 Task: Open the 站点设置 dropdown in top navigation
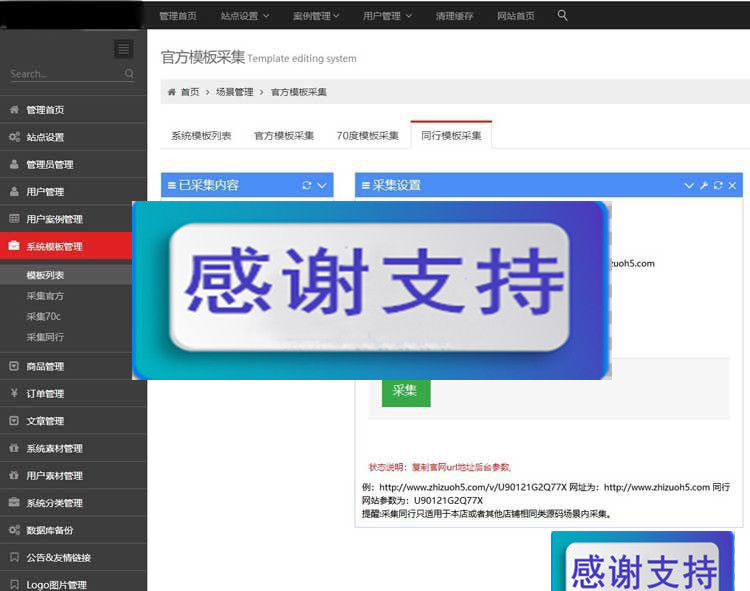coord(244,16)
